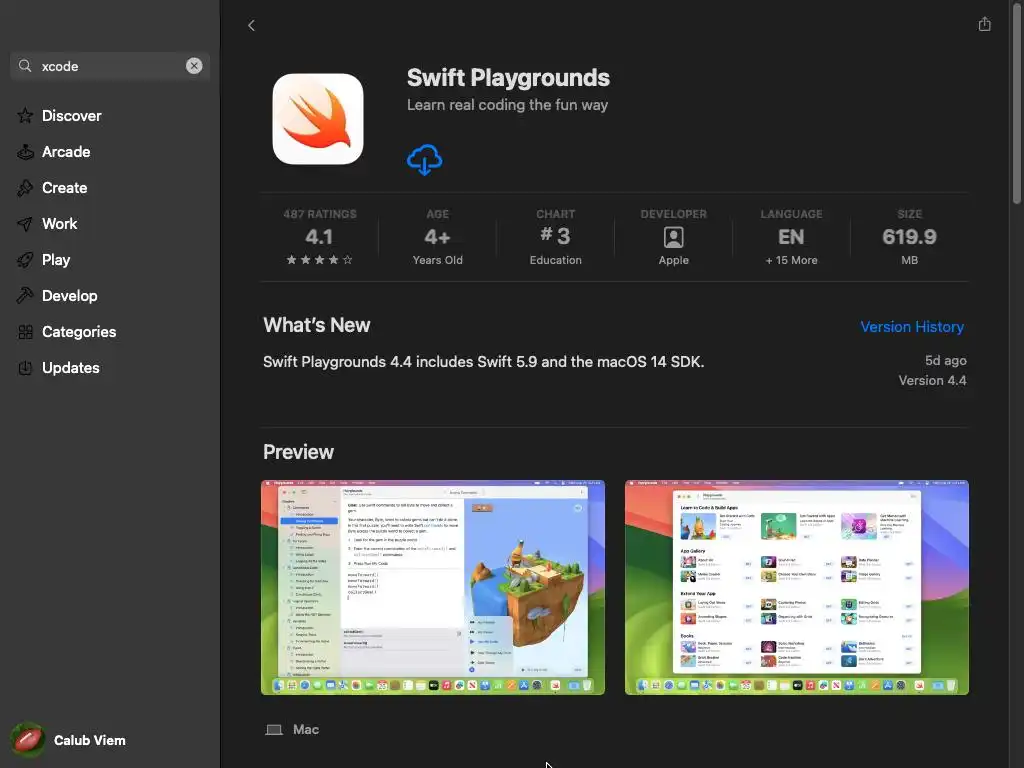Open the Calub Viem account profile
Screen dimensions: 1024x768
69,740
